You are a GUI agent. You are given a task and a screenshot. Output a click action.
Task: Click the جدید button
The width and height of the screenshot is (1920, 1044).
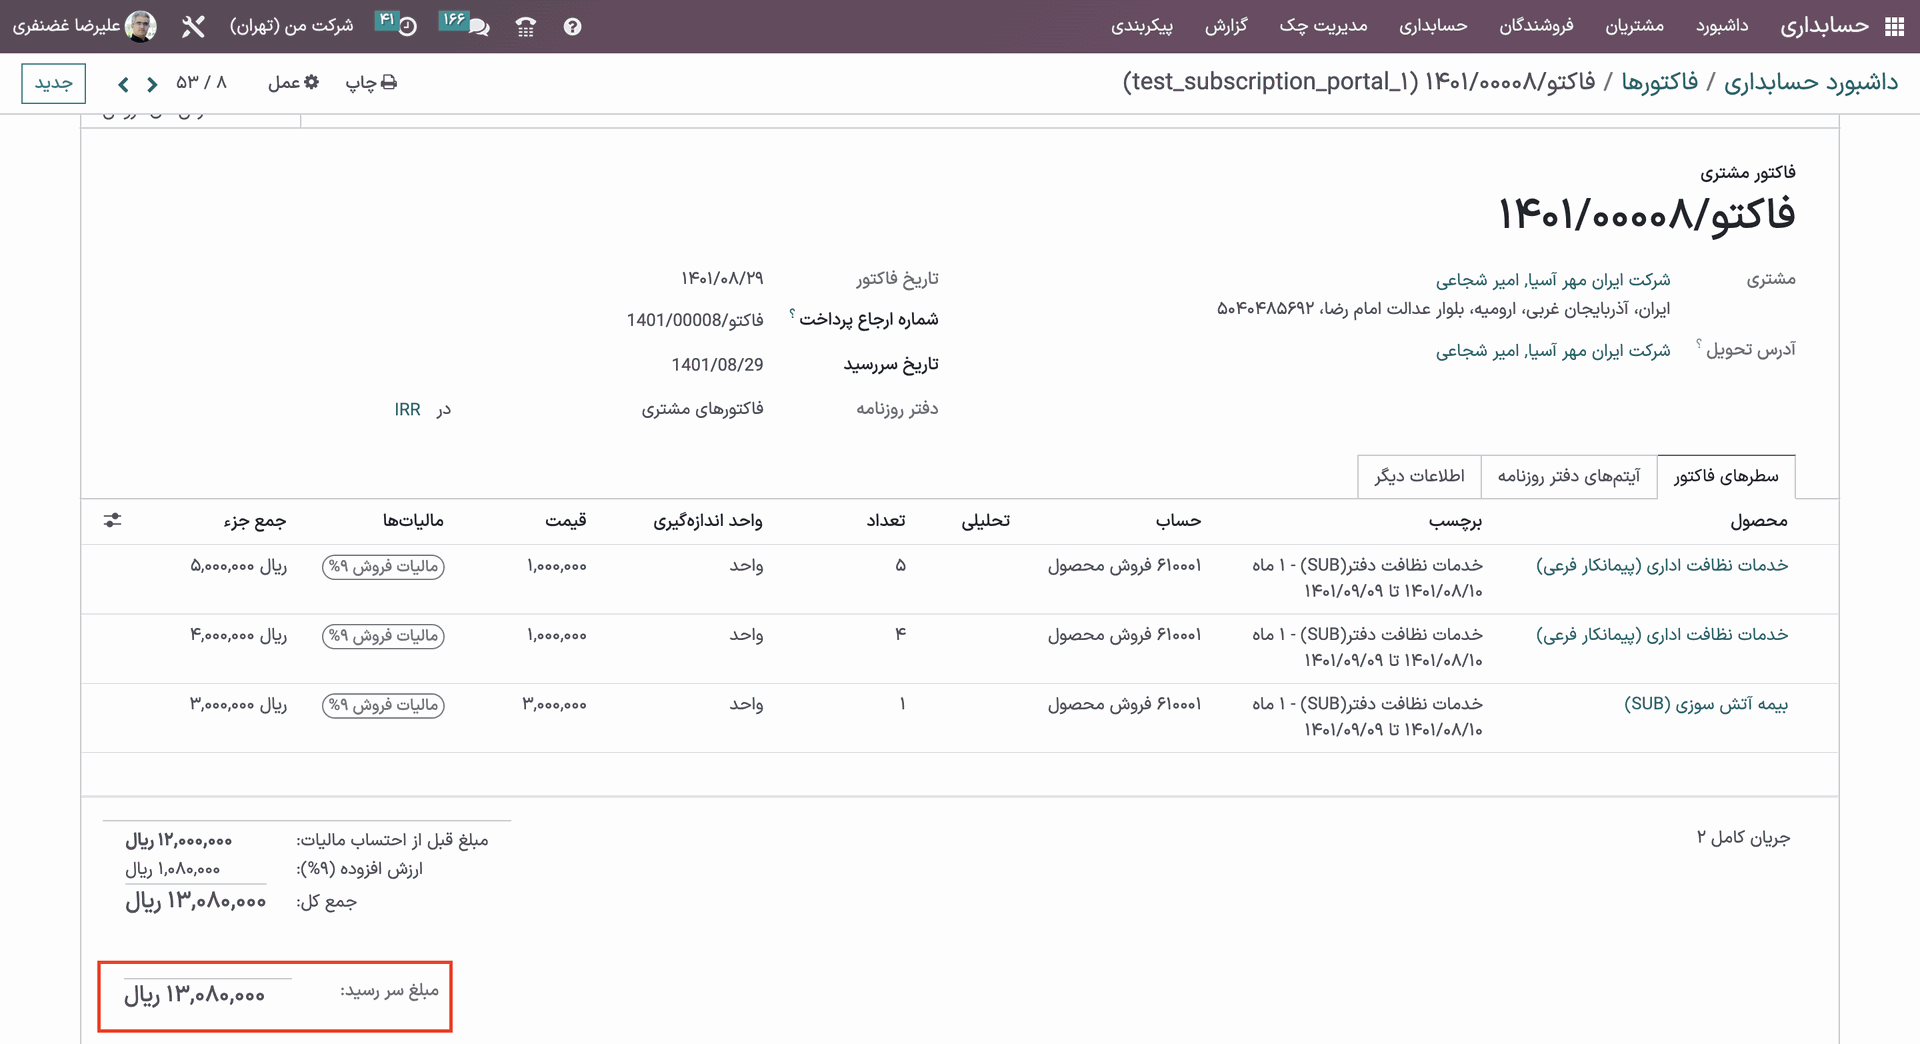54,83
